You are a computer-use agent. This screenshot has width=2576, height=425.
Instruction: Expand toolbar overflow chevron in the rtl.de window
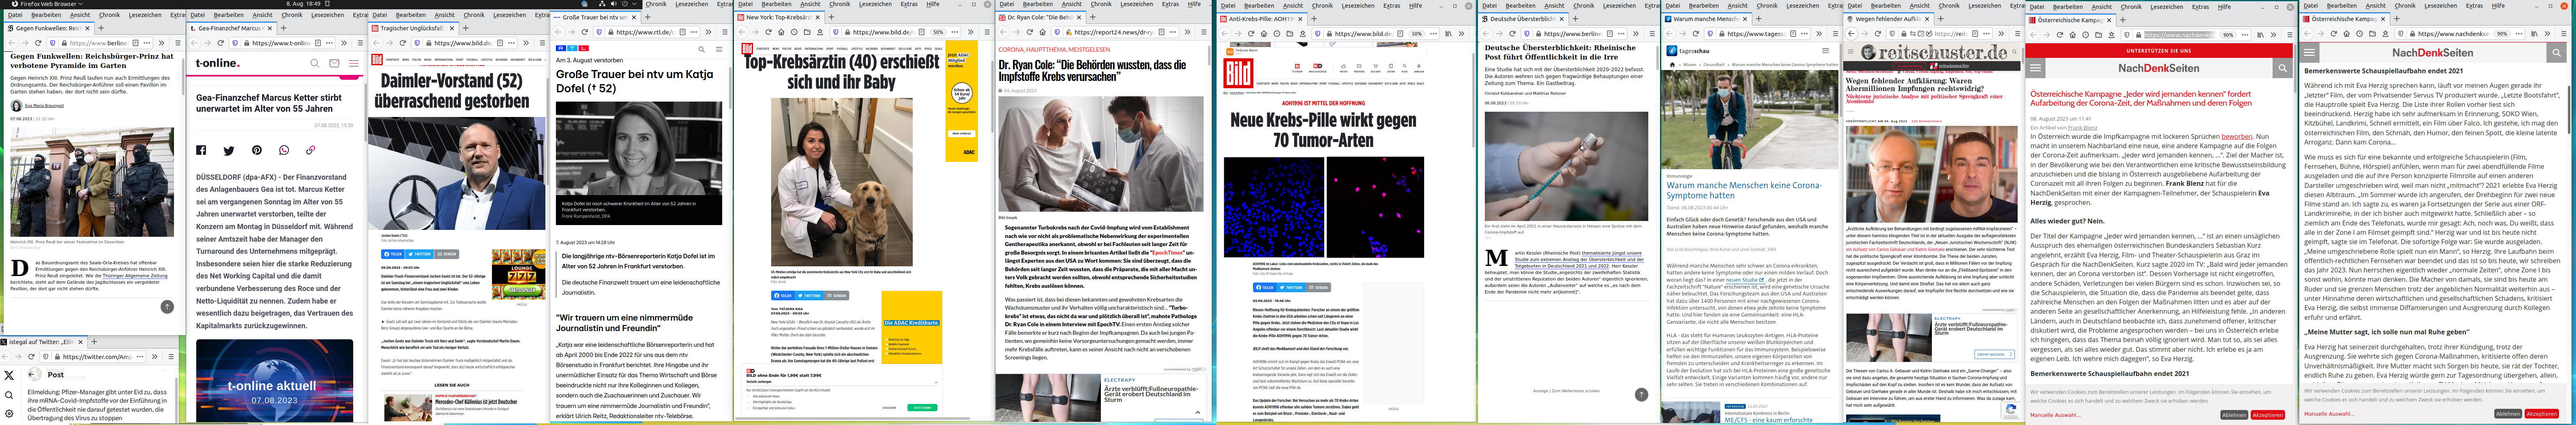[x=709, y=32]
